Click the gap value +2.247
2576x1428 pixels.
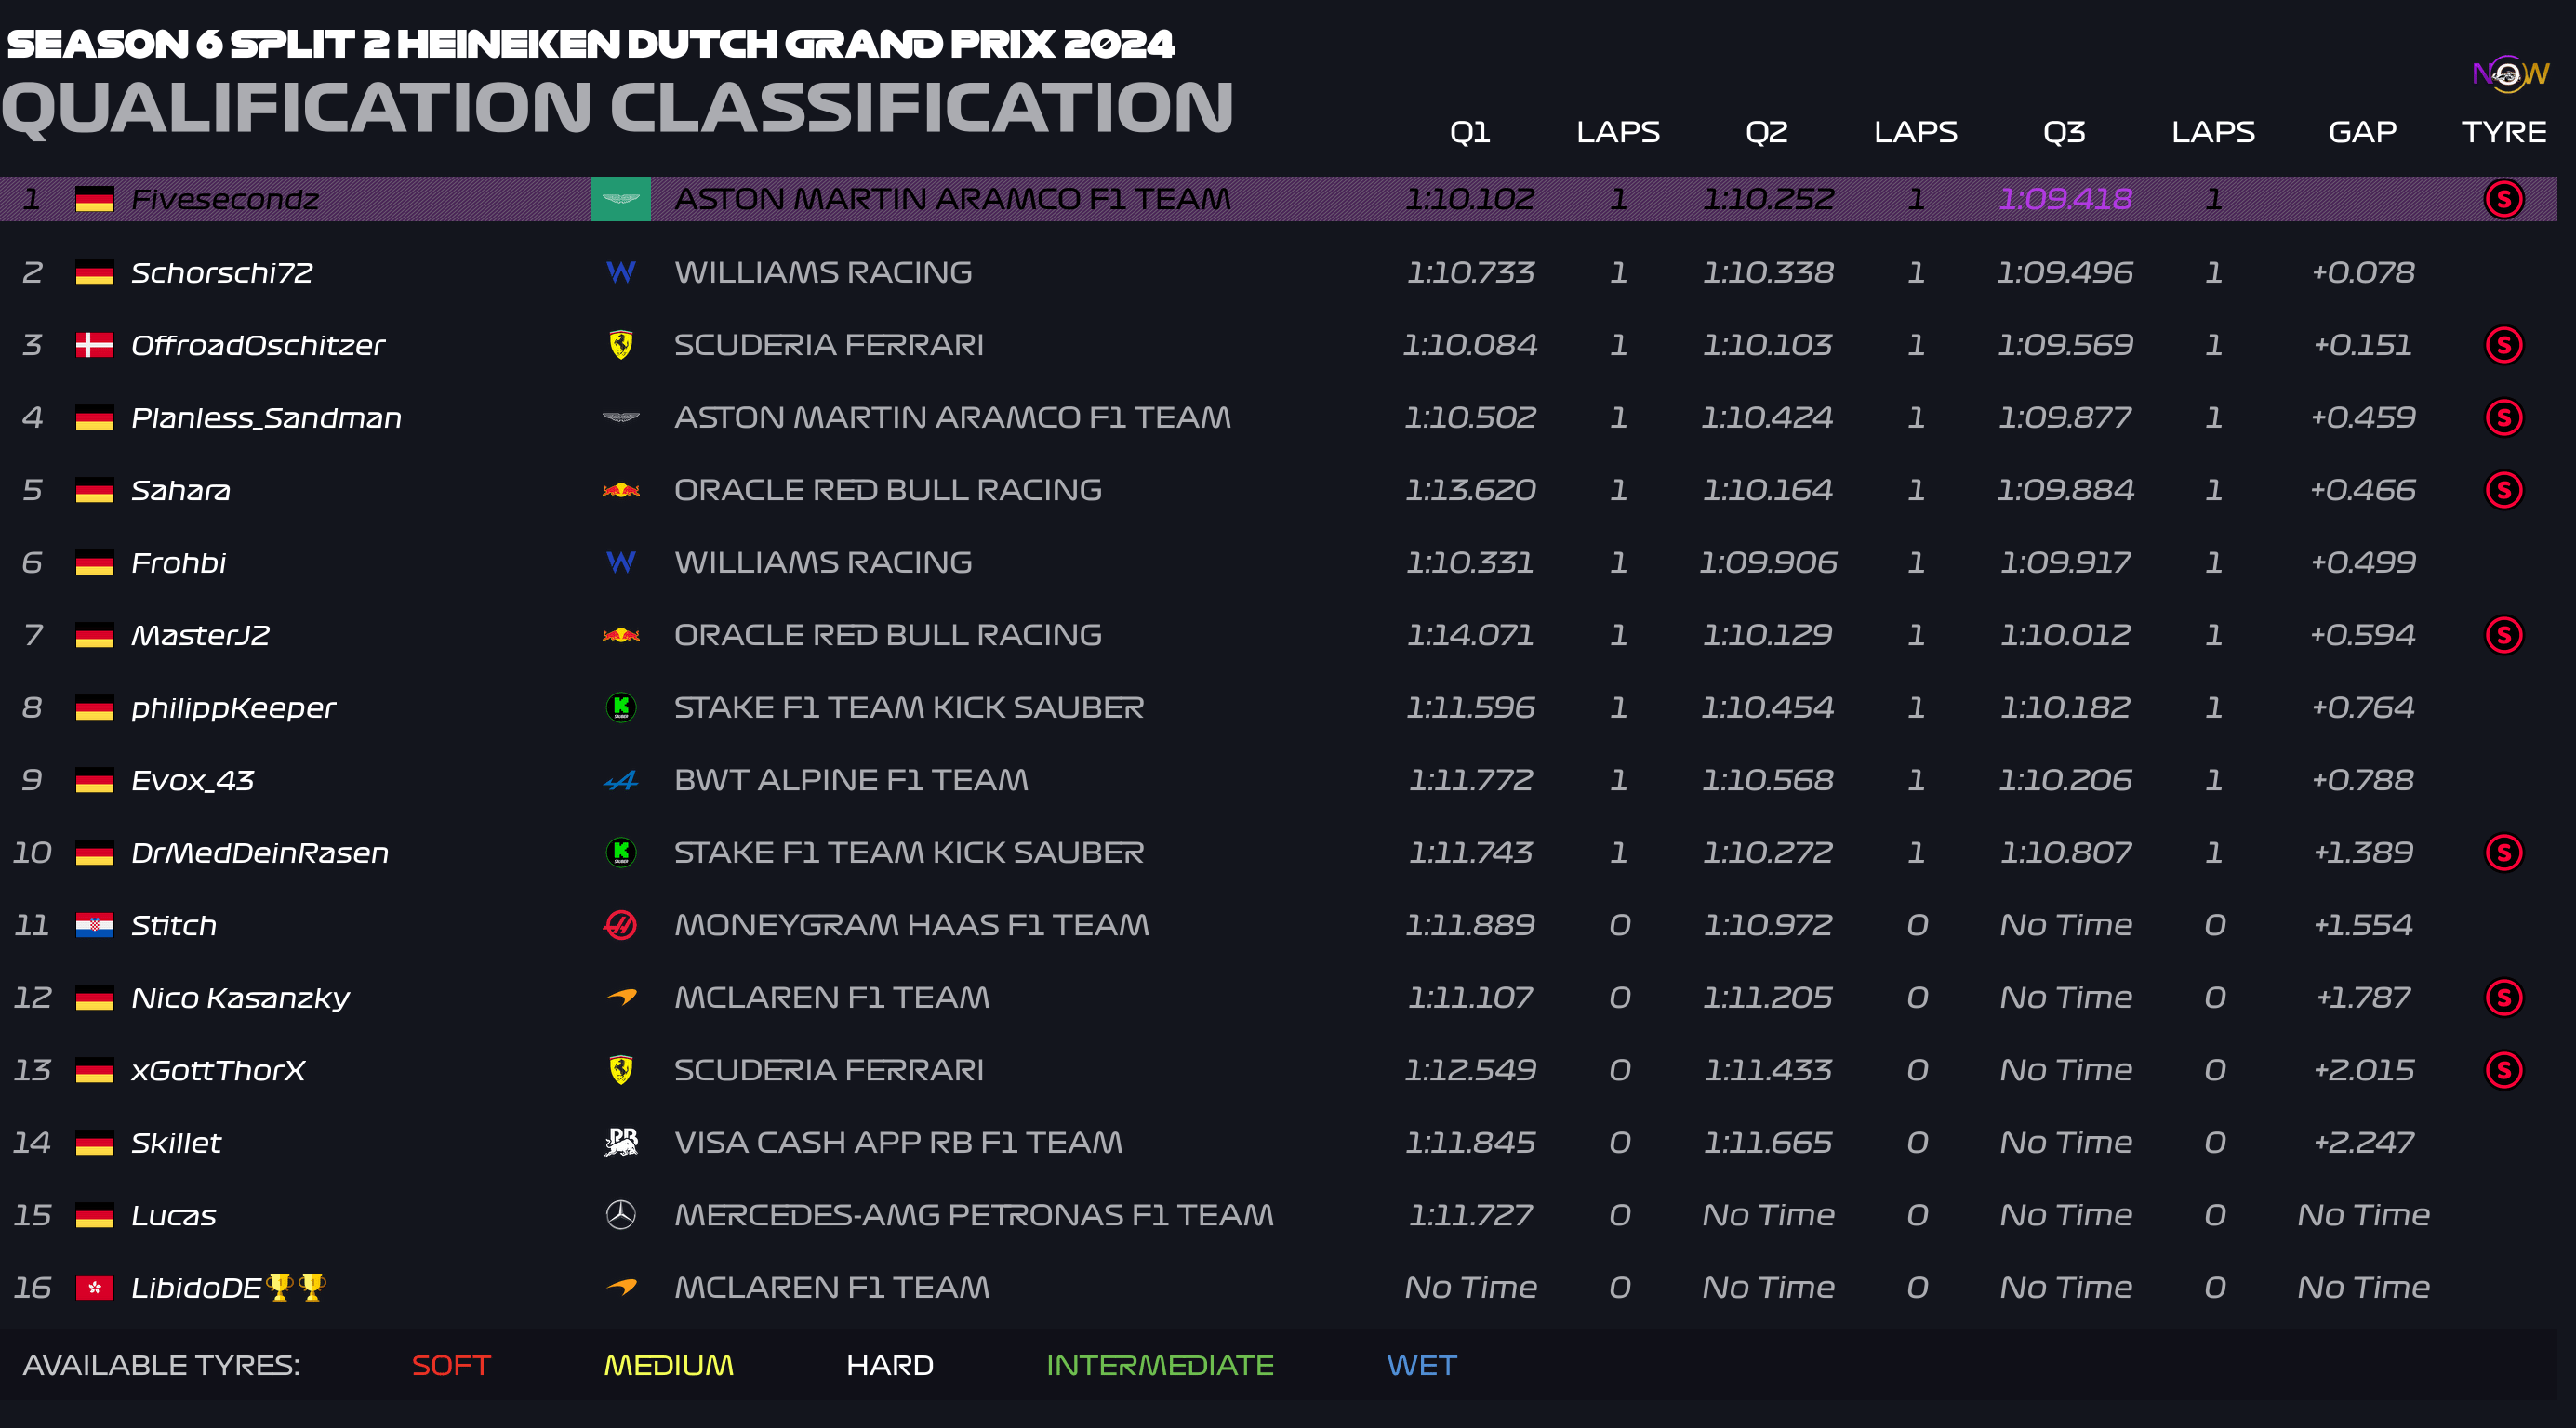point(2362,1142)
